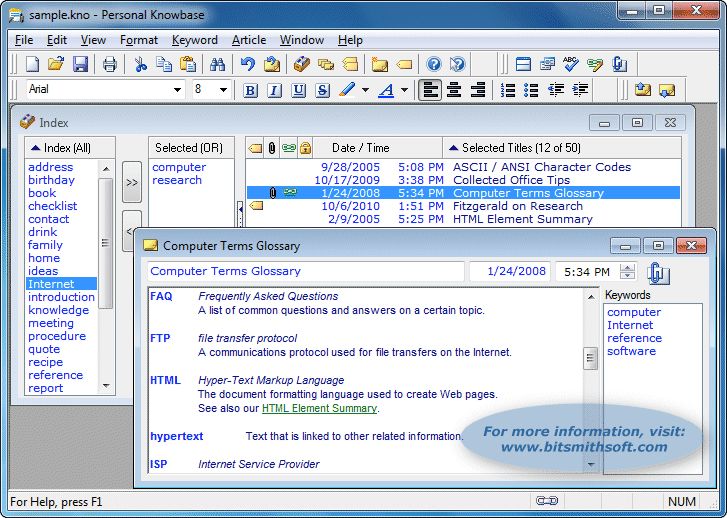Open the Help menu
The width and height of the screenshot is (727, 518).
click(350, 40)
